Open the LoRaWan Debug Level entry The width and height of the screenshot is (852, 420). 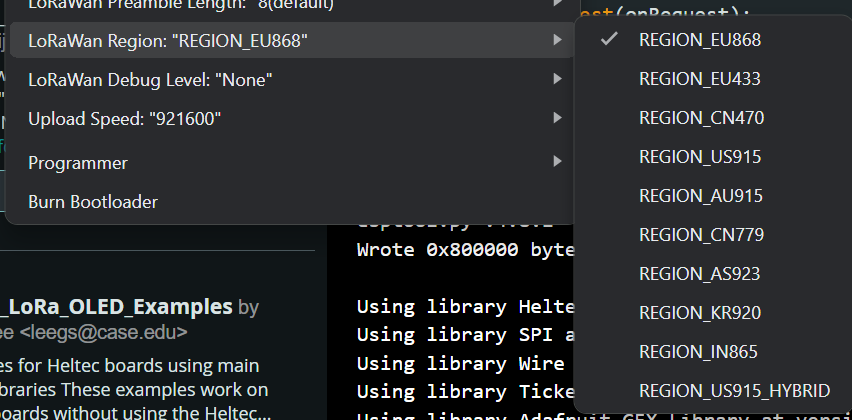[292, 80]
